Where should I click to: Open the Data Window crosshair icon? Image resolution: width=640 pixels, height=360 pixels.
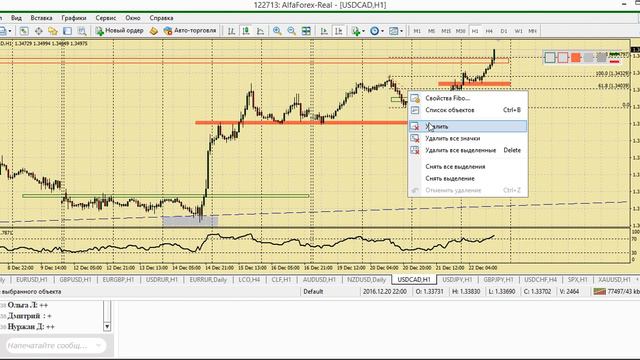(x=38, y=31)
